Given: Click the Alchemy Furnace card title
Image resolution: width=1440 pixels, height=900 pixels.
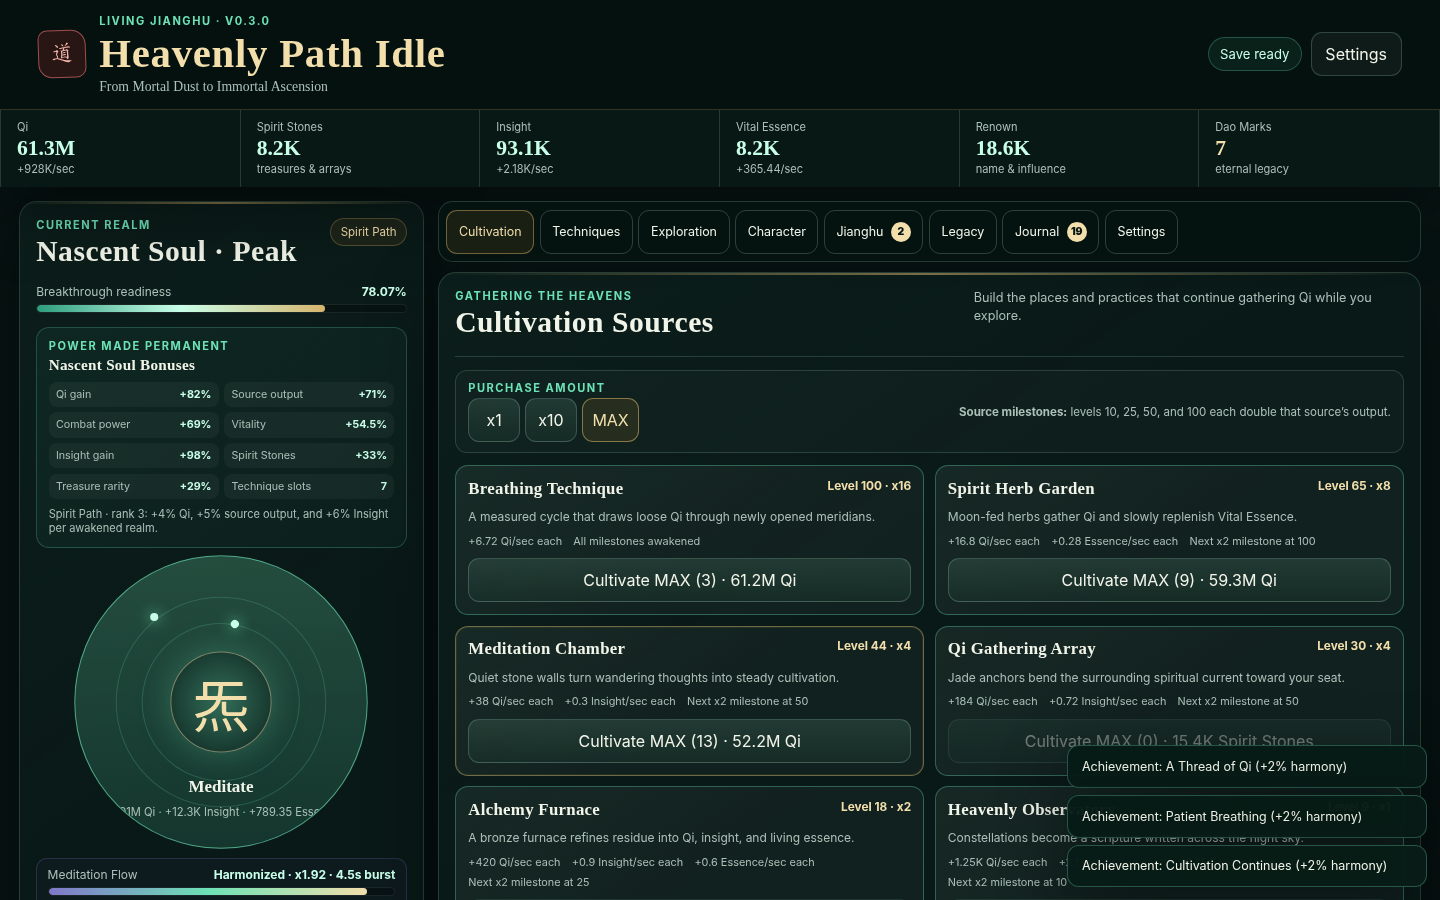Looking at the screenshot, I should point(534,809).
